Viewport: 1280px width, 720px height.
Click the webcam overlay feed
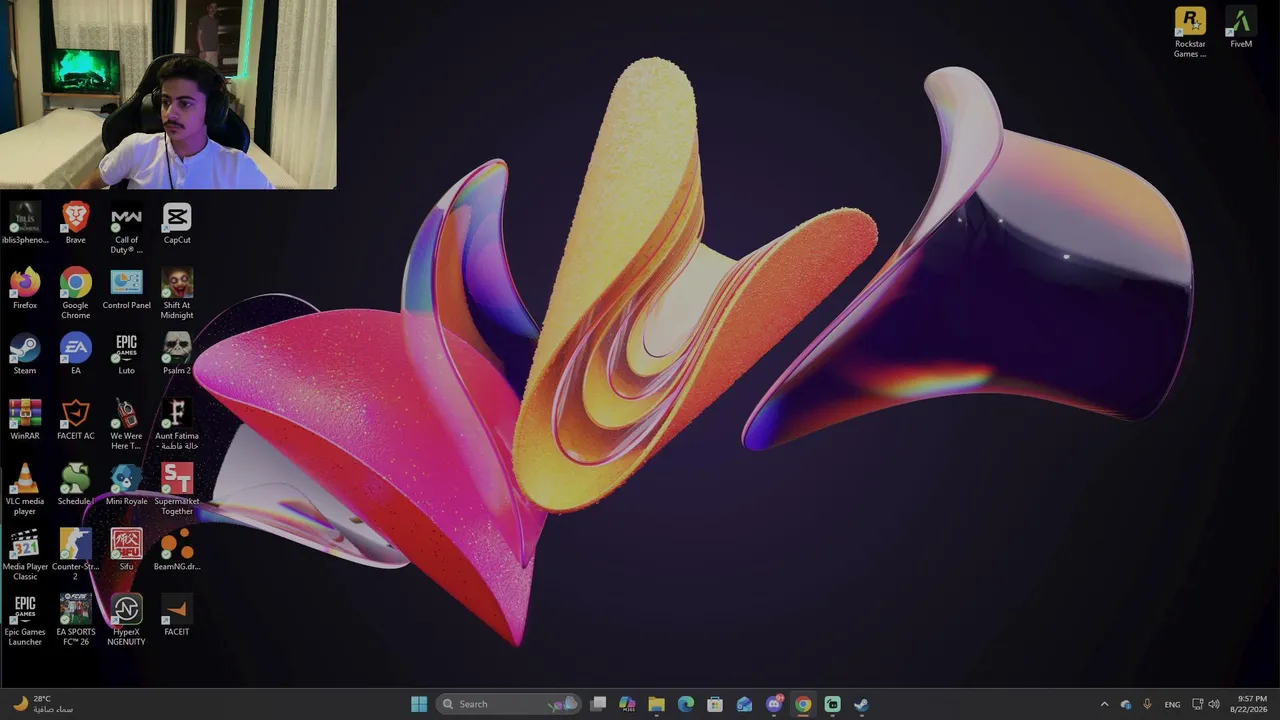click(x=168, y=94)
